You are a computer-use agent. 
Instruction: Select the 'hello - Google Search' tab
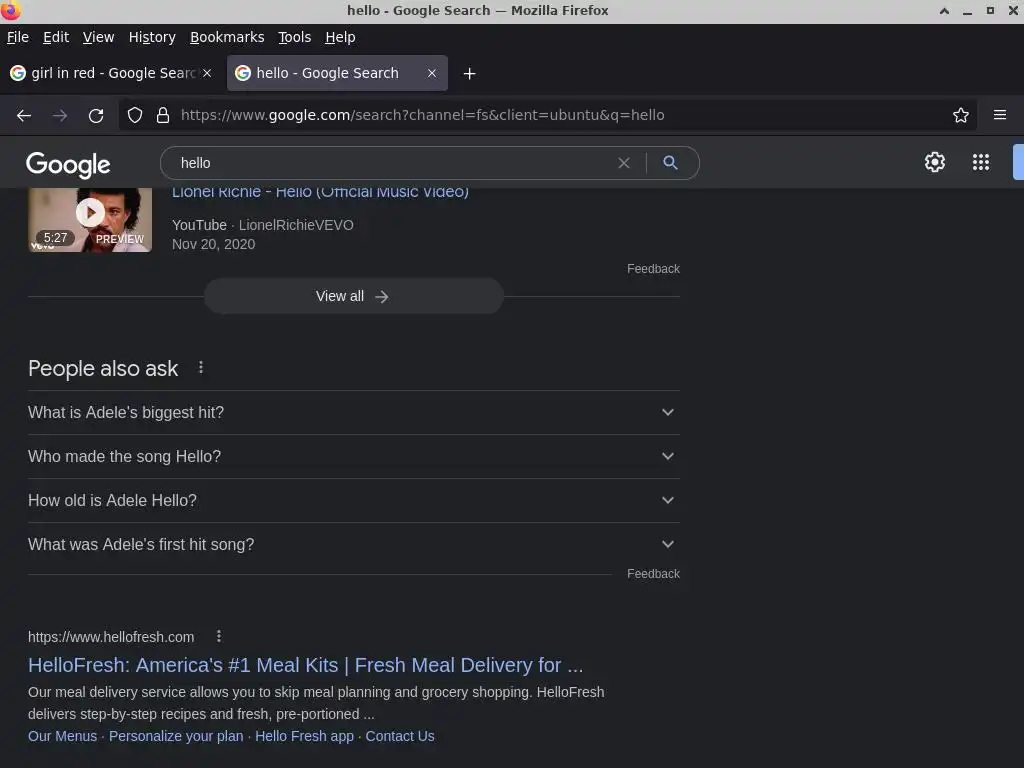point(337,73)
